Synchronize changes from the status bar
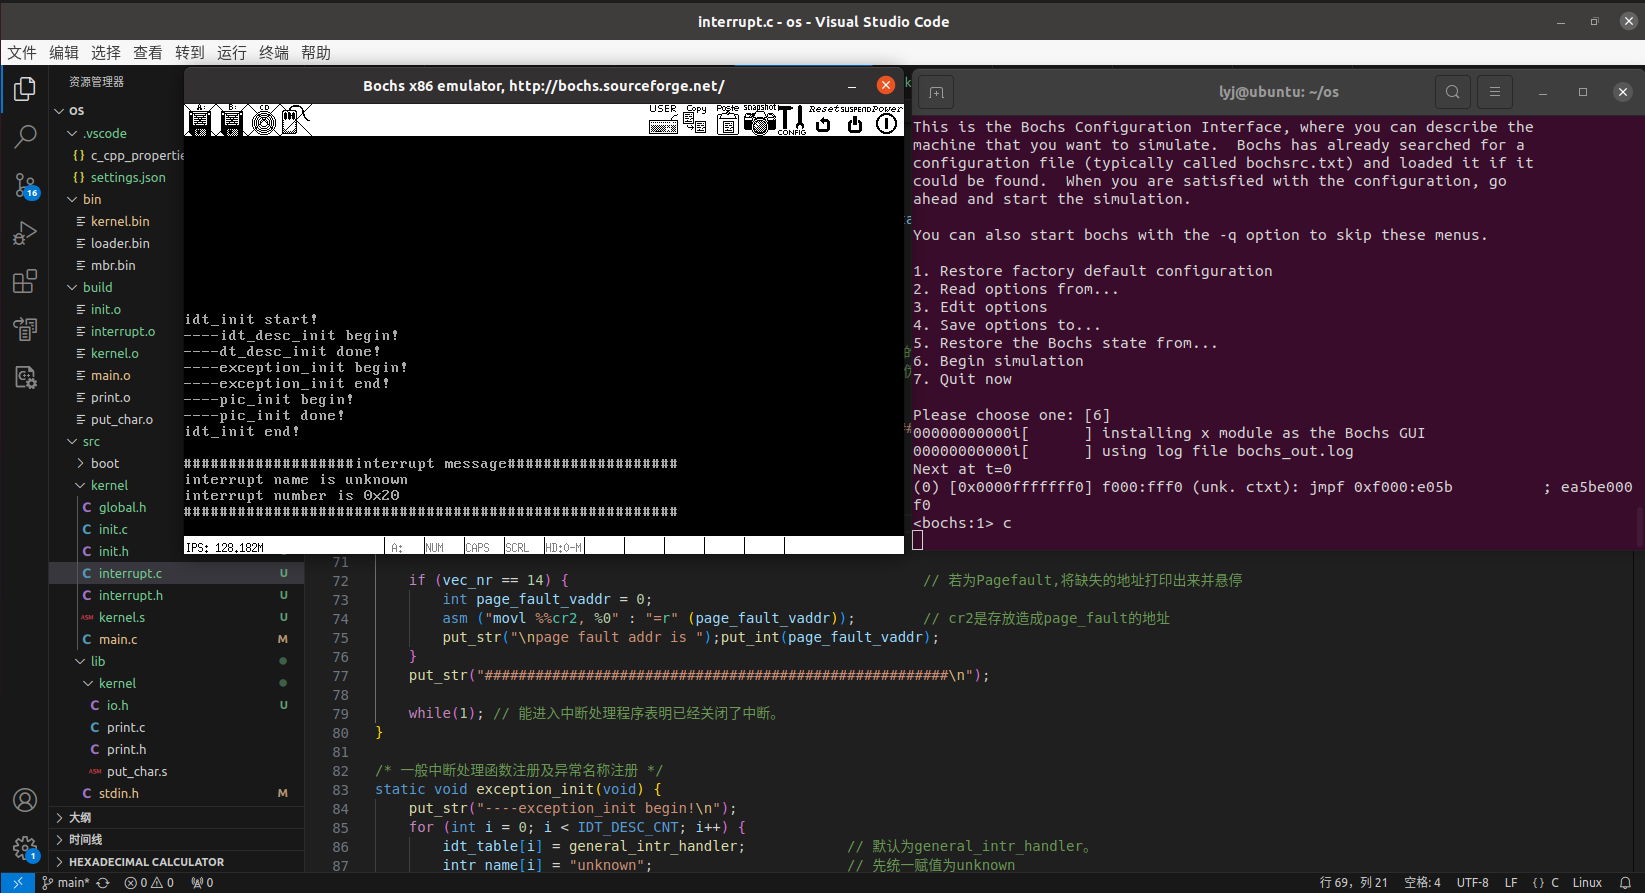This screenshot has width=1645, height=893. click(x=102, y=883)
